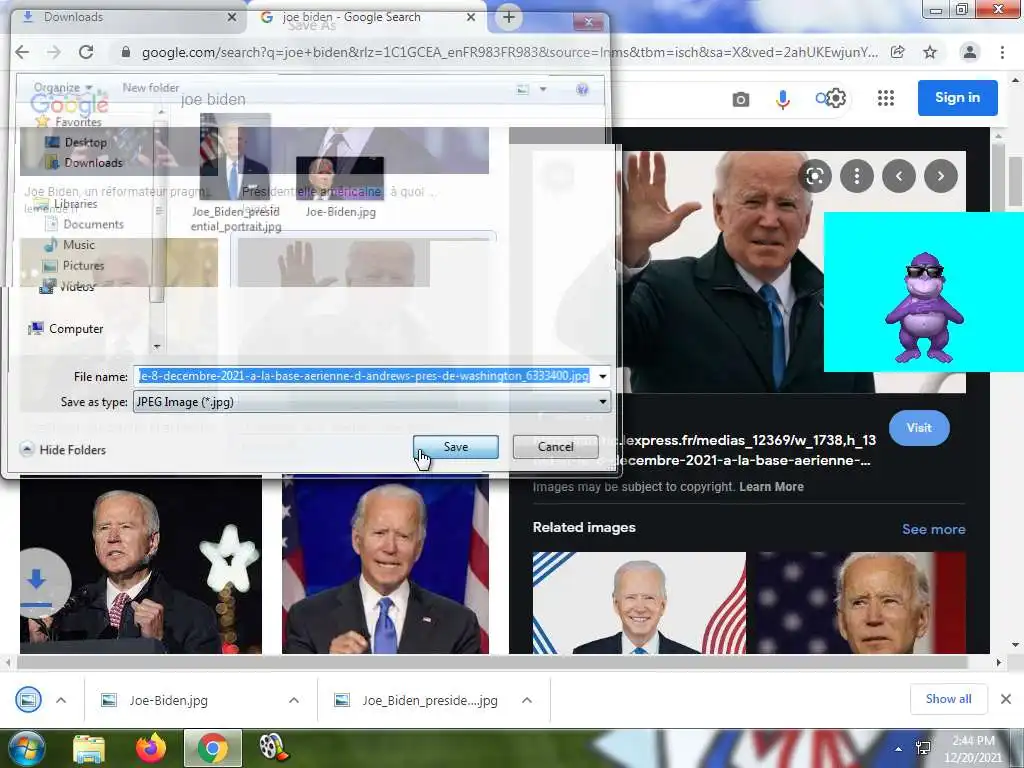Image resolution: width=1024 pixels, height=768 pixels.
Task: Open the three-dot options on preview image
Action: [857, 176]
